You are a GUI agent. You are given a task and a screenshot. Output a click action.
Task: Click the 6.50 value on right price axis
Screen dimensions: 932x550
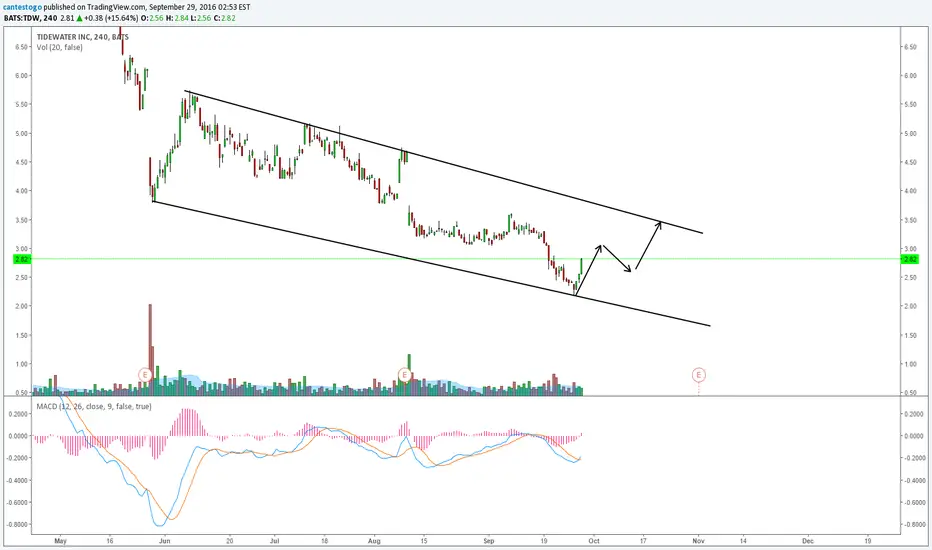point(910,47)
